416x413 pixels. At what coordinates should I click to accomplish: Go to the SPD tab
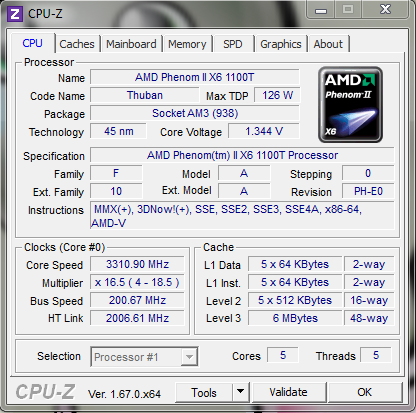pyautogui.click(x=233, y=44)
